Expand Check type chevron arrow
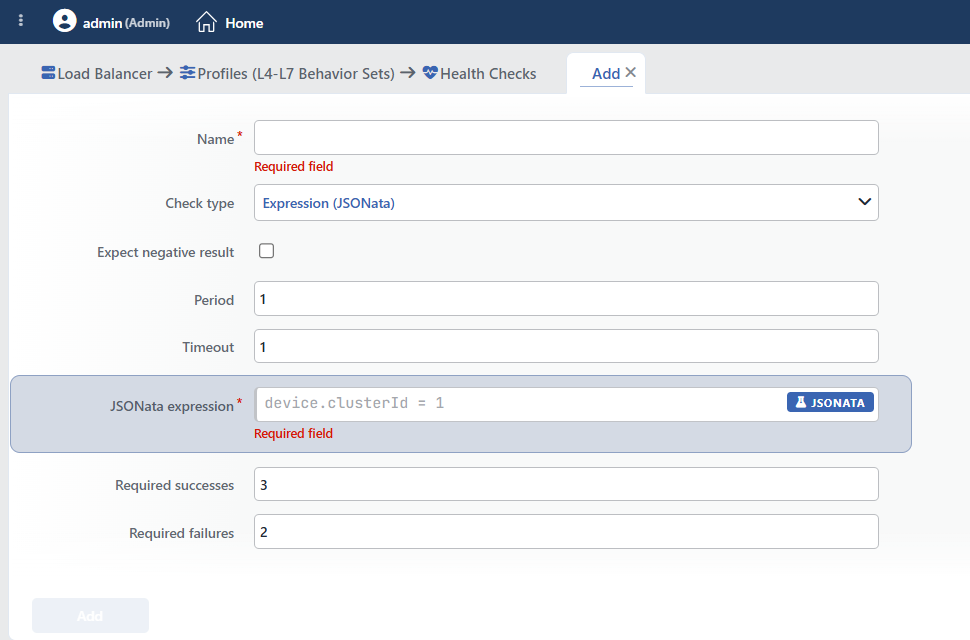The height and width of the screenshot is (640, 970). (864, 202)
